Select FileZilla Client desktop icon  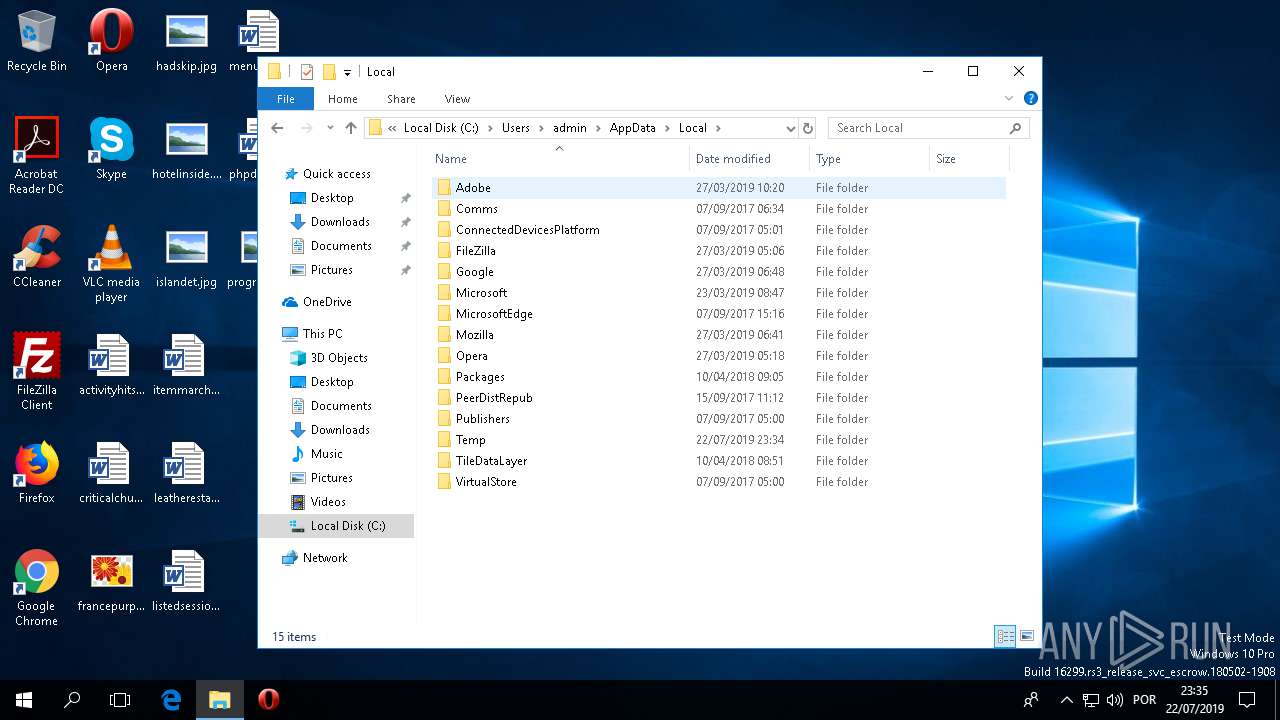[37, 372]
